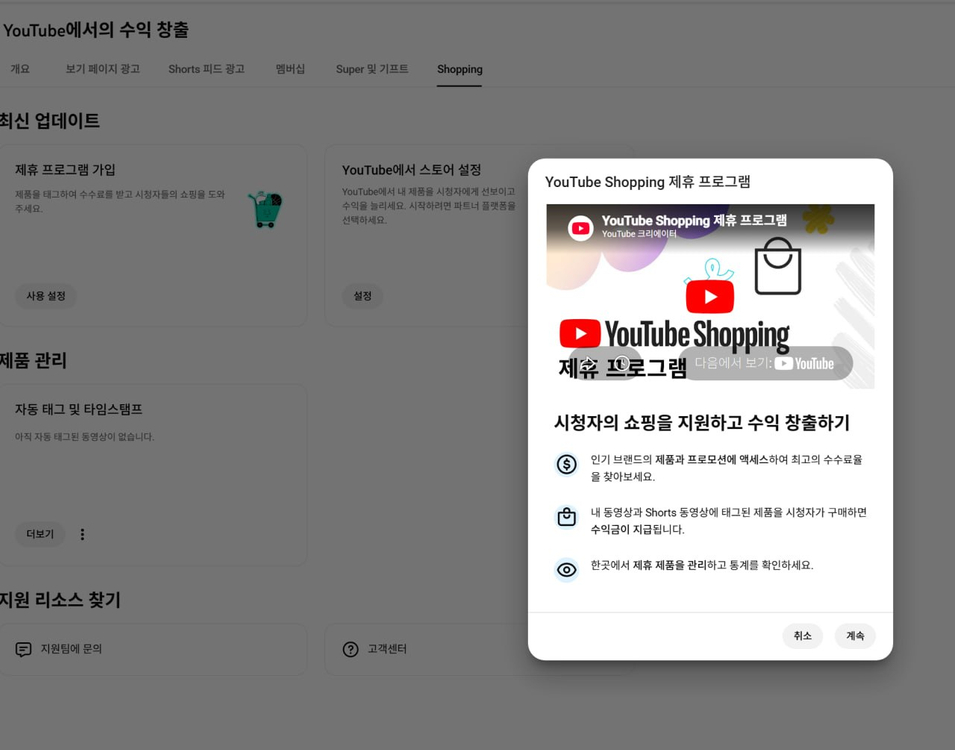Open the video via 다음에서 보기: YouTube button

tap(764, 363)
